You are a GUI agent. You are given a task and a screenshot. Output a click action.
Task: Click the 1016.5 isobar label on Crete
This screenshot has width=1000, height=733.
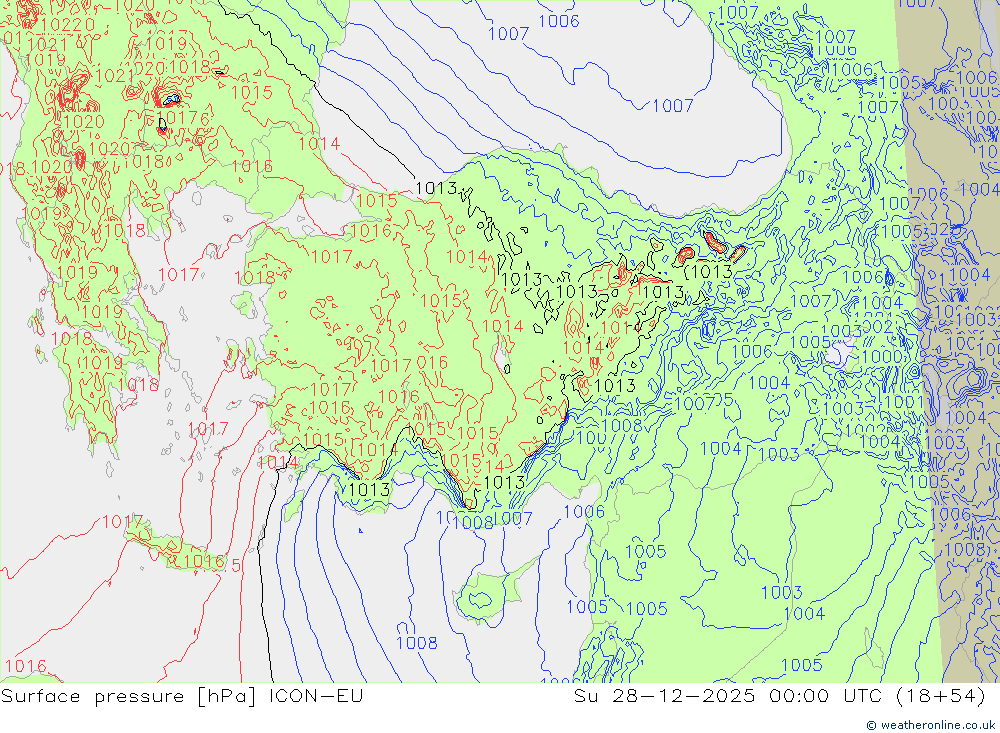(x=212, y=563)
